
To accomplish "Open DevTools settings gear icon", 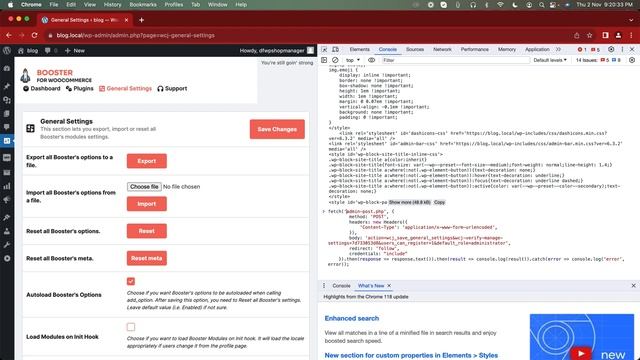I will click(x=611, y=49).
